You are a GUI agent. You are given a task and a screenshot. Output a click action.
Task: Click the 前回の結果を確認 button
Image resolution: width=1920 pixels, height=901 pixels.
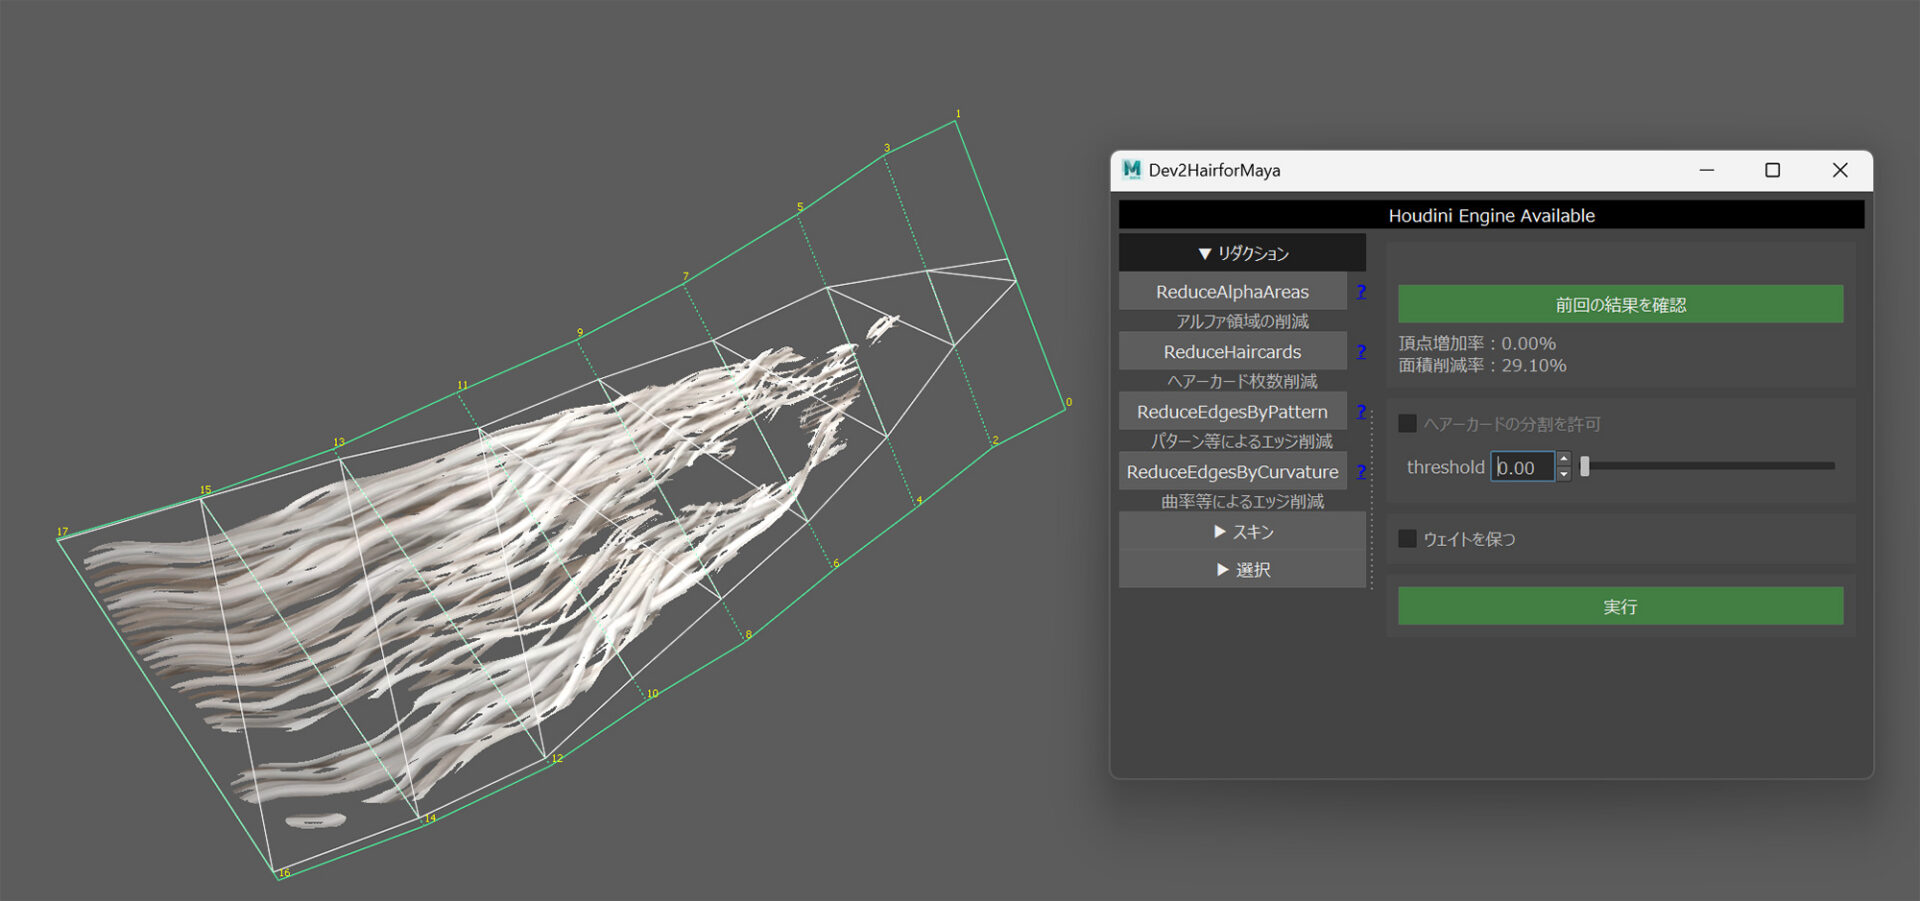[x=1620, y=304]
